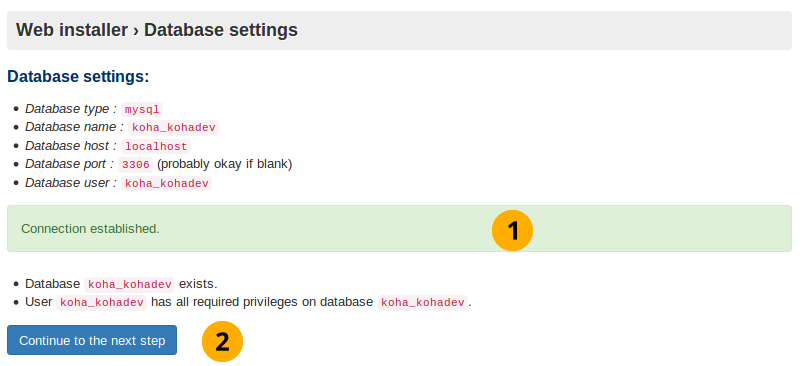Viewport: 803px width, 366px height.
Task: Click the user koha_kohadev in privileges line
Action: click(102, 303)
